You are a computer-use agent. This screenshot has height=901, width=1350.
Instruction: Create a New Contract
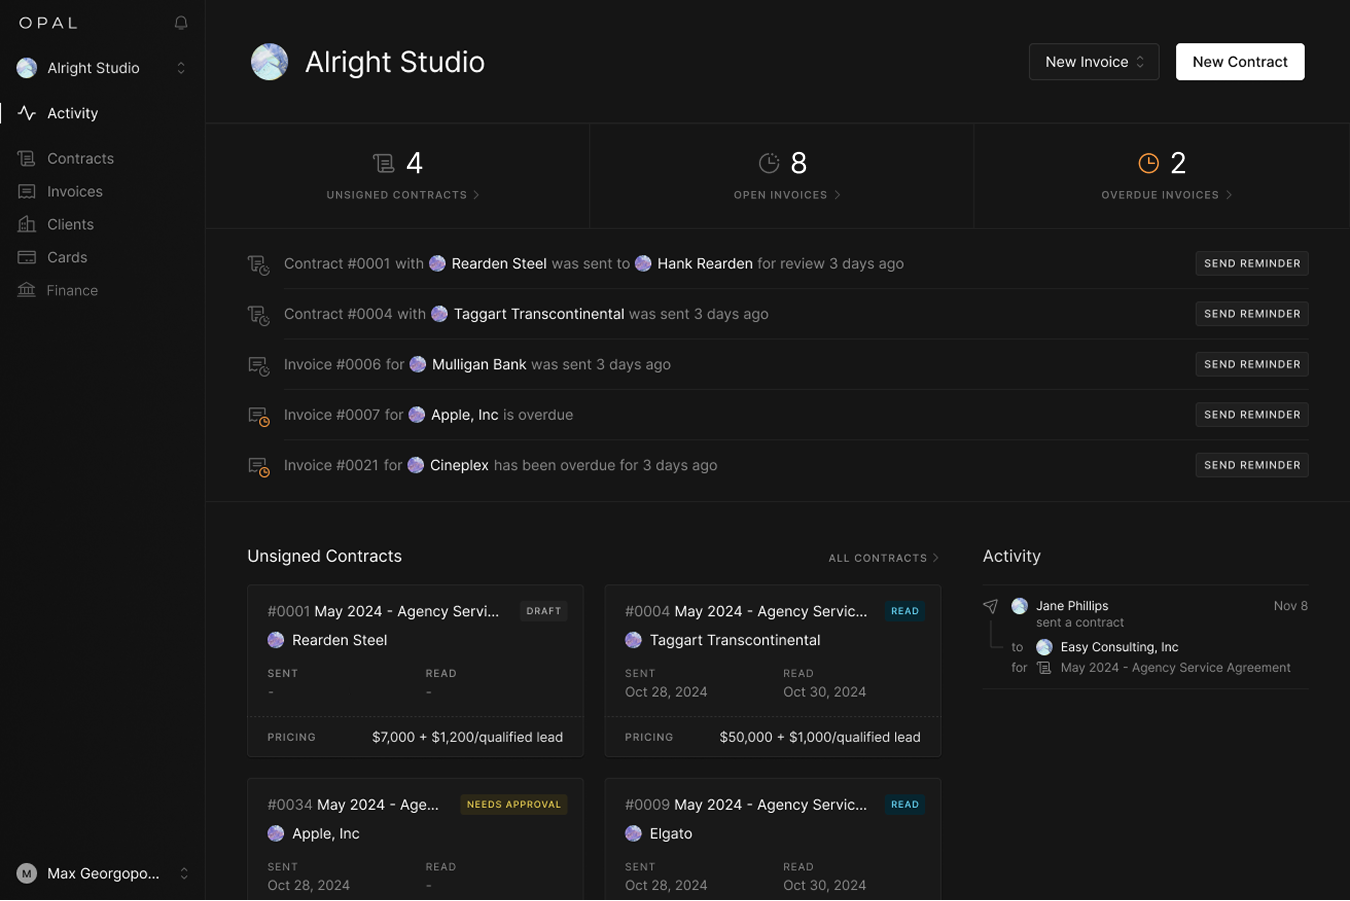tap(1240, 62)
